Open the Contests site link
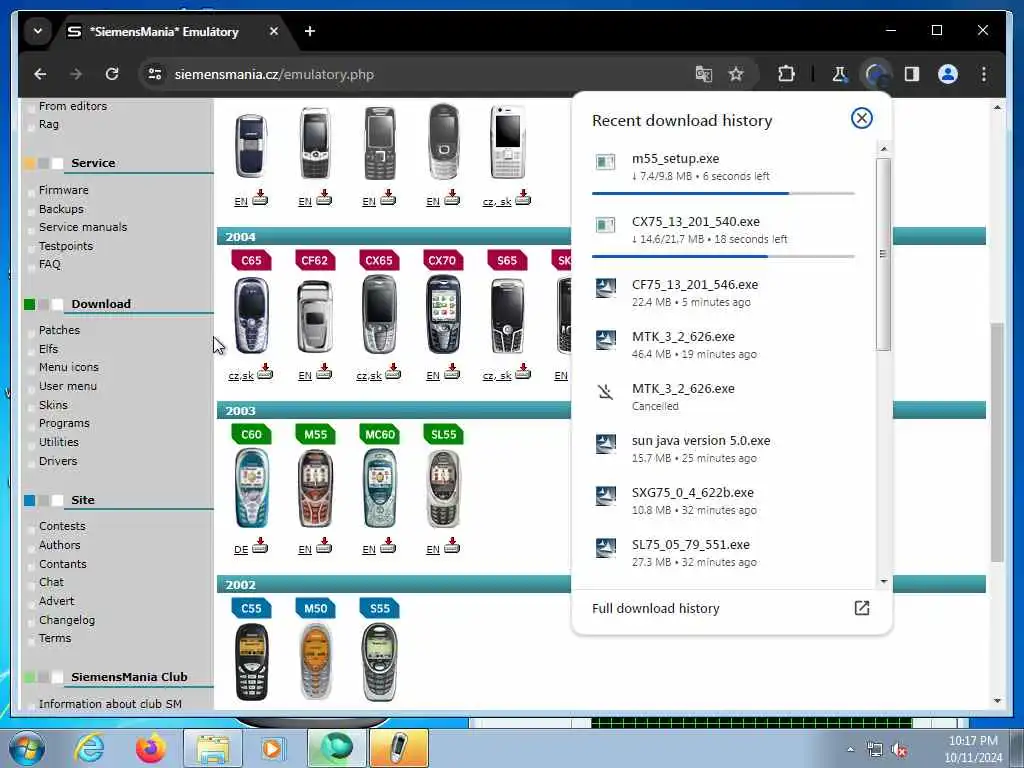 [x=61, y=526]
